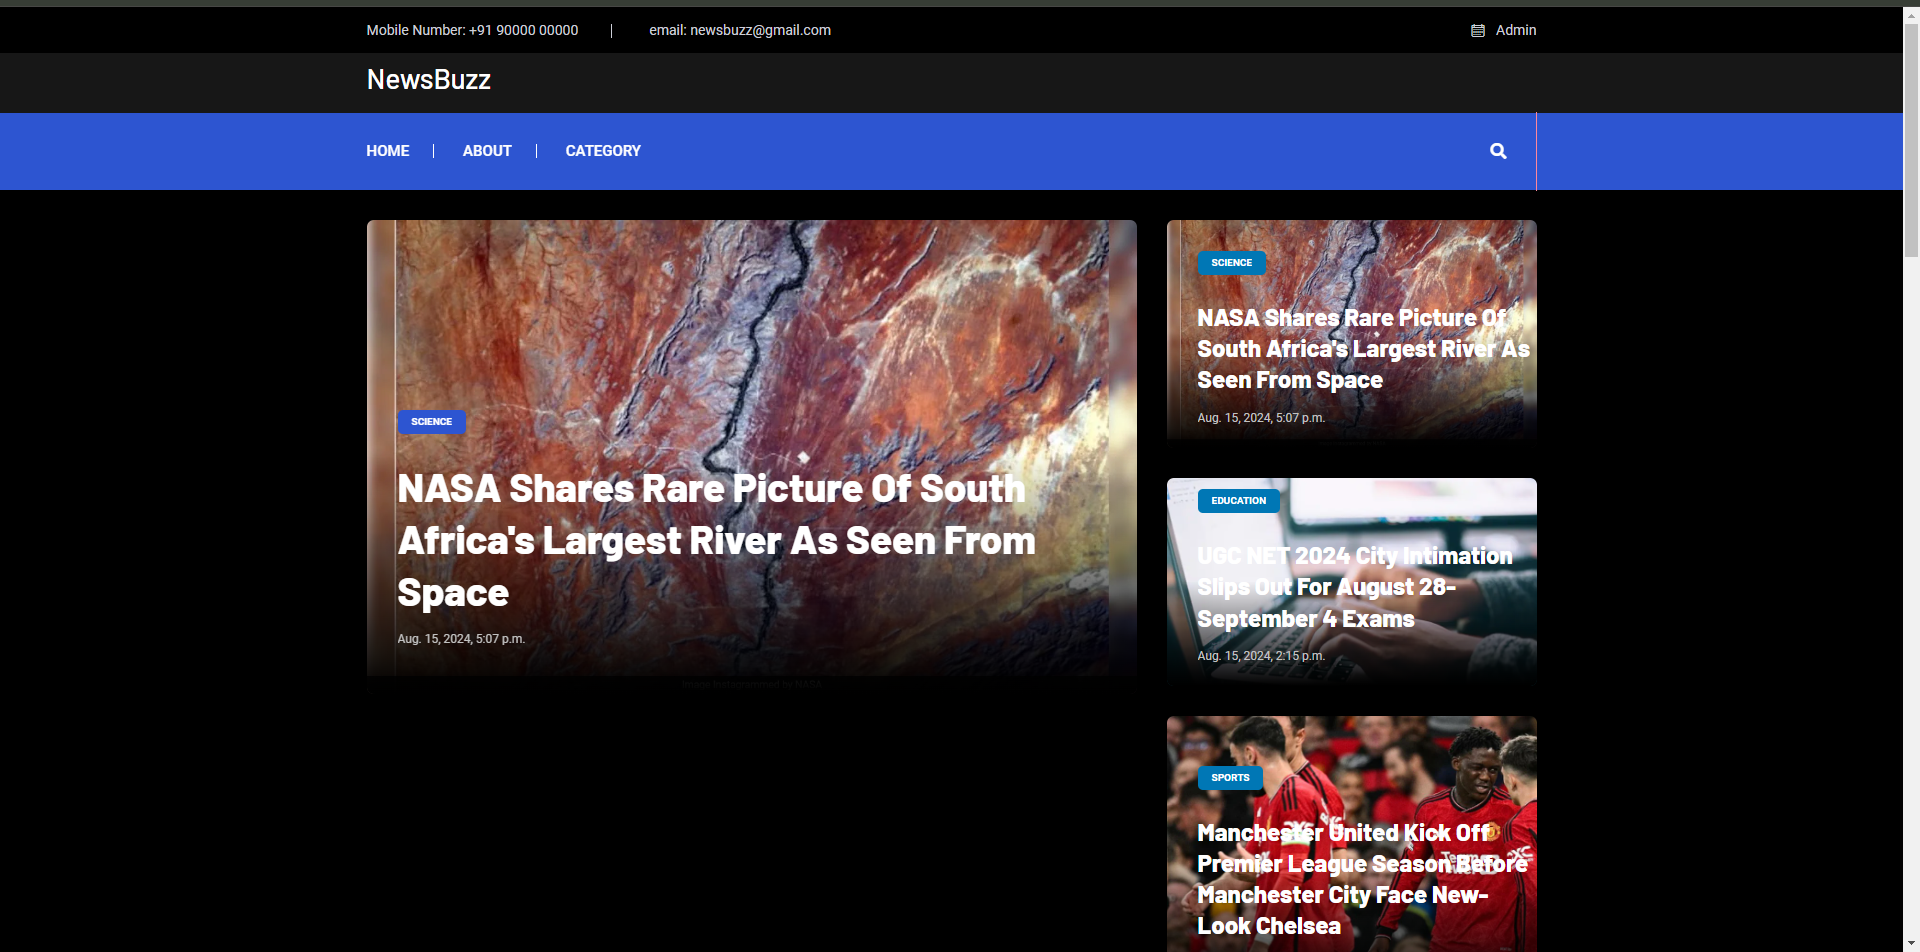The width and height of the screenshot is (1920, 952).
Task: Open the sidebar NASA river article title
Action: point(1362,349)
